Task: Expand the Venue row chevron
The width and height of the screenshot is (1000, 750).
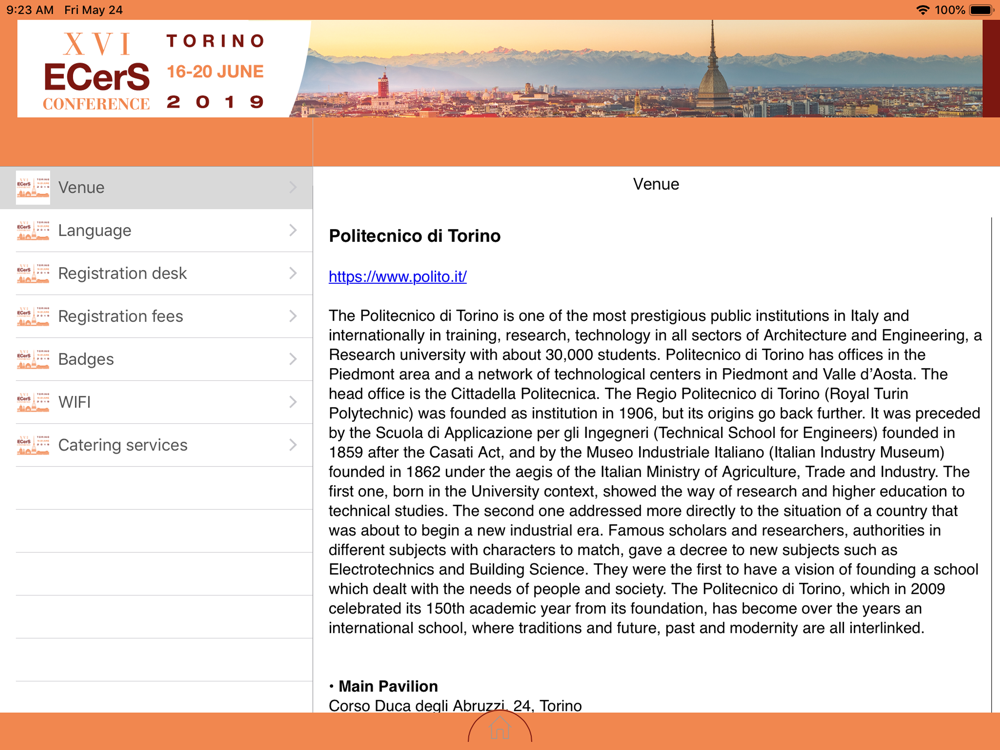Action: [x=293, y=187]
